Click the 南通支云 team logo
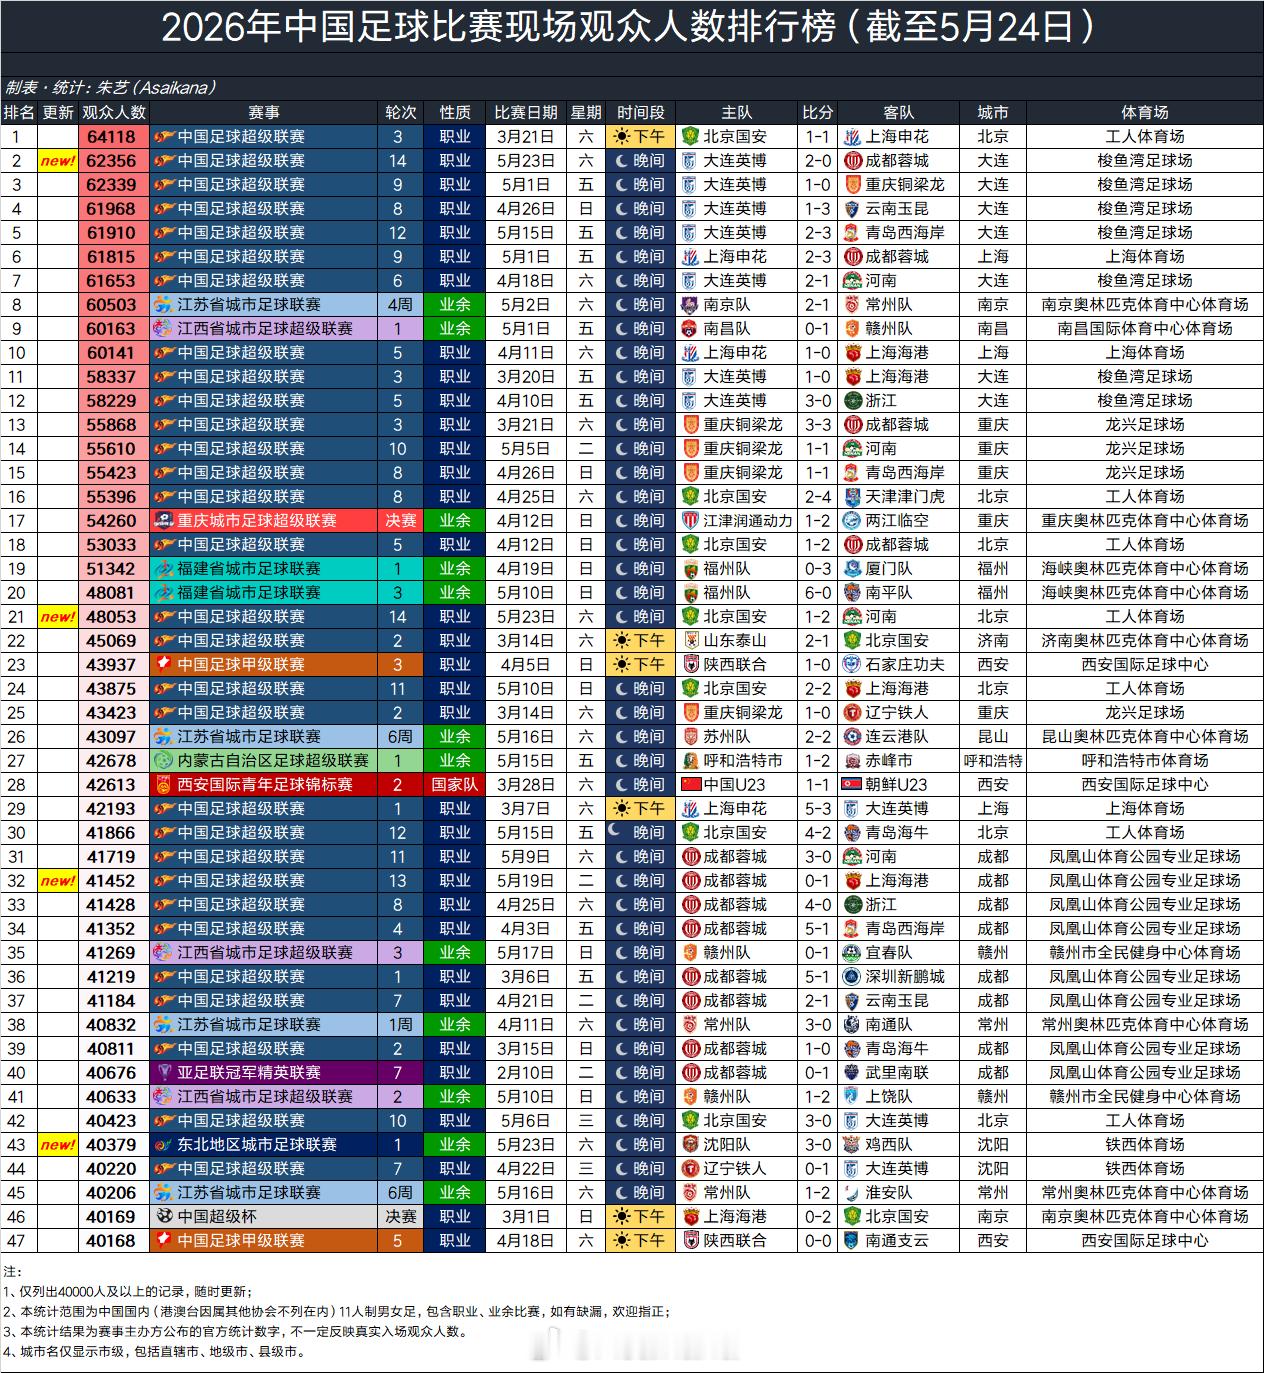 (852, 1241)
